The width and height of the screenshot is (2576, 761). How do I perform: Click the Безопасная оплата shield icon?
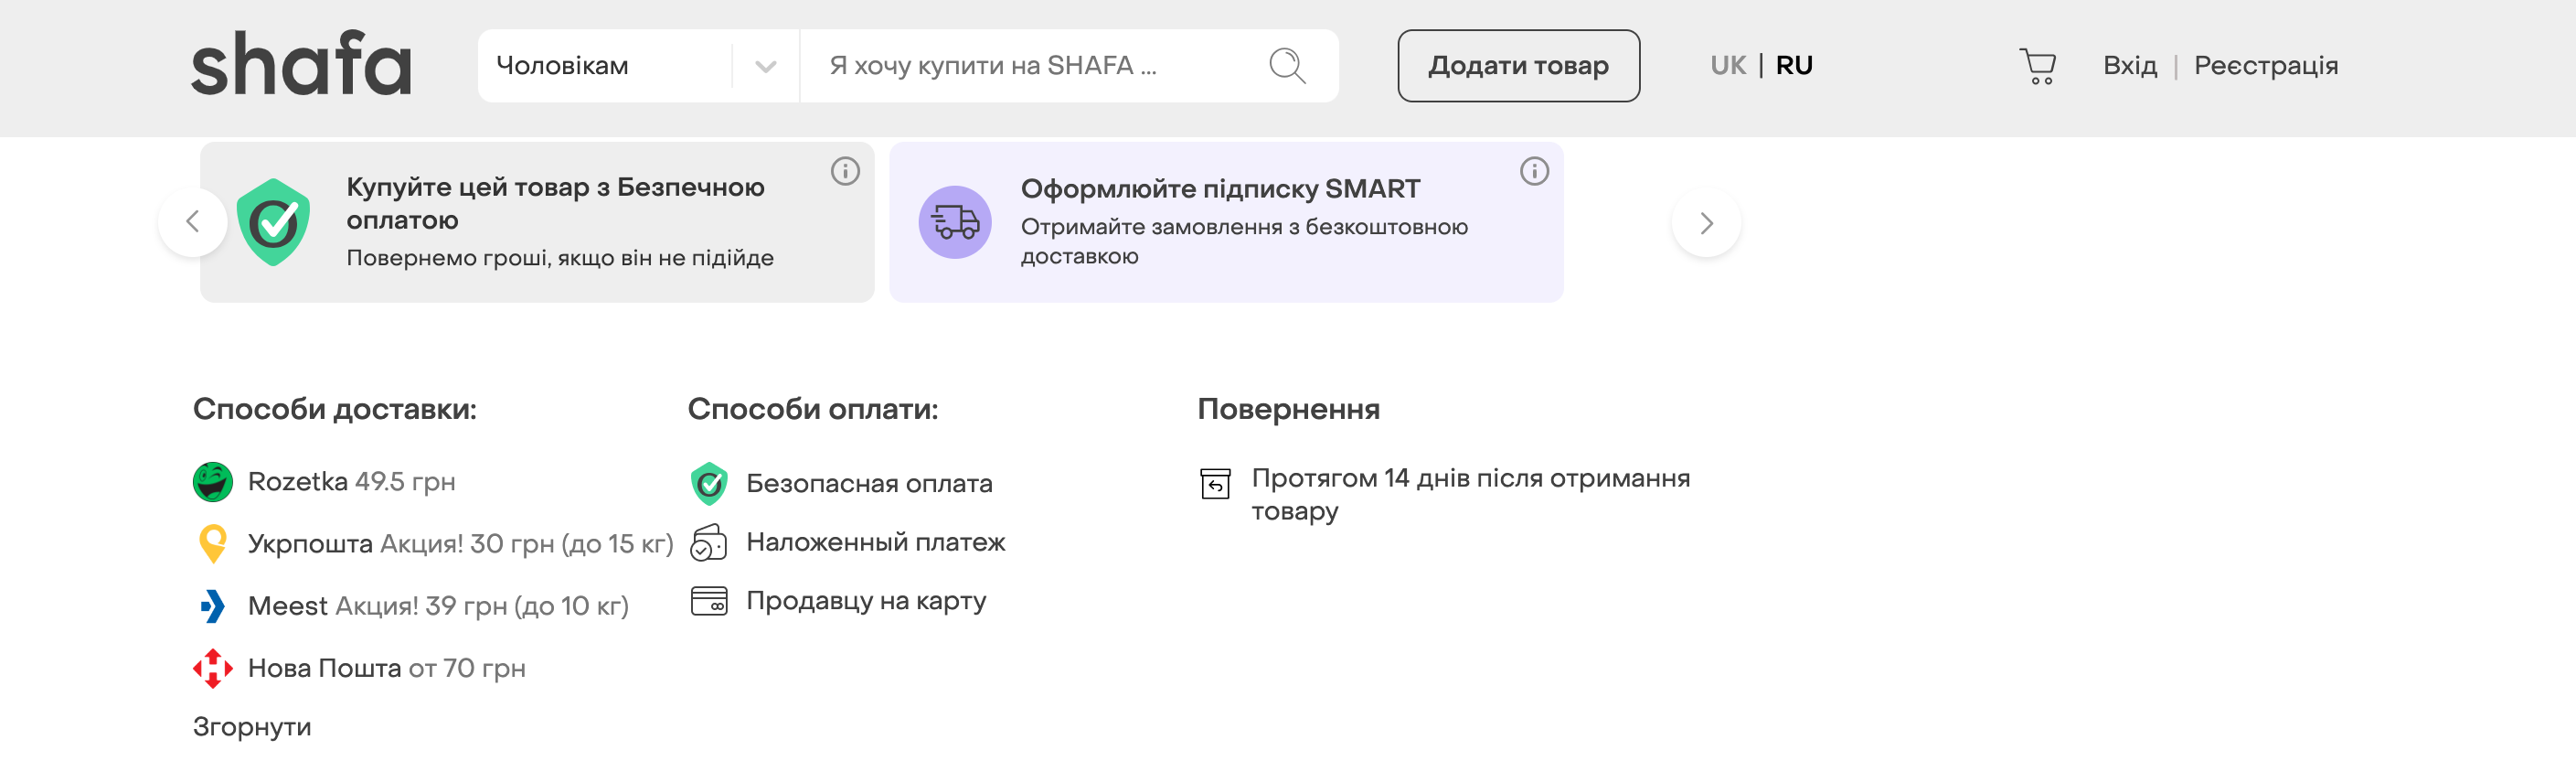tap(709, 484)
